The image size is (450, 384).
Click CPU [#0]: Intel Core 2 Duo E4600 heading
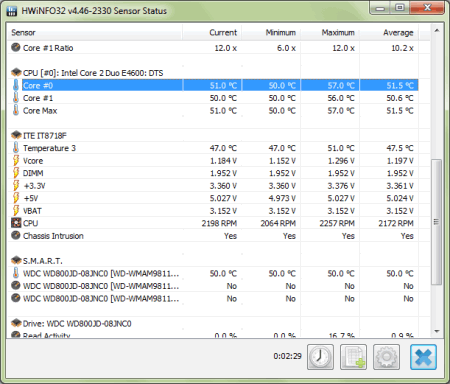coord(93,73)
